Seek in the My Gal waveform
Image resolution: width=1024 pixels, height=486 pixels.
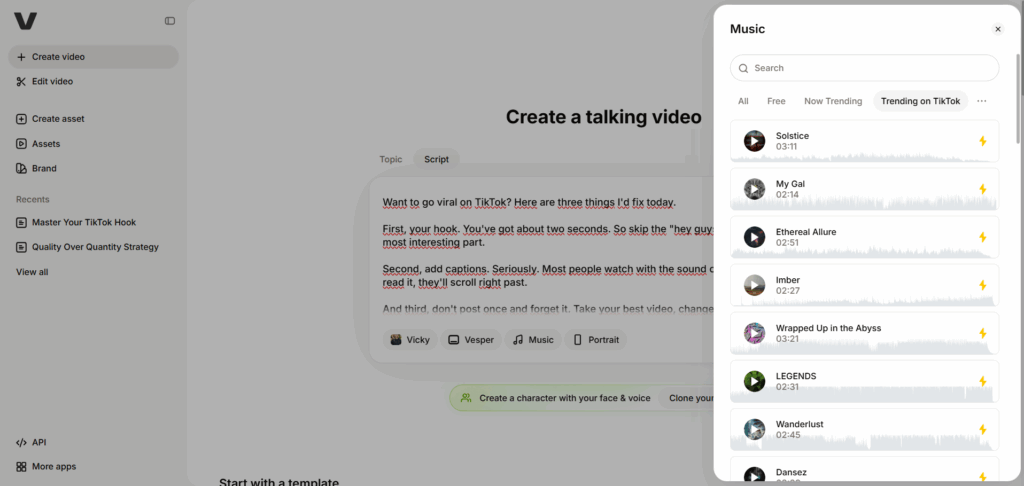pos(864,203)
